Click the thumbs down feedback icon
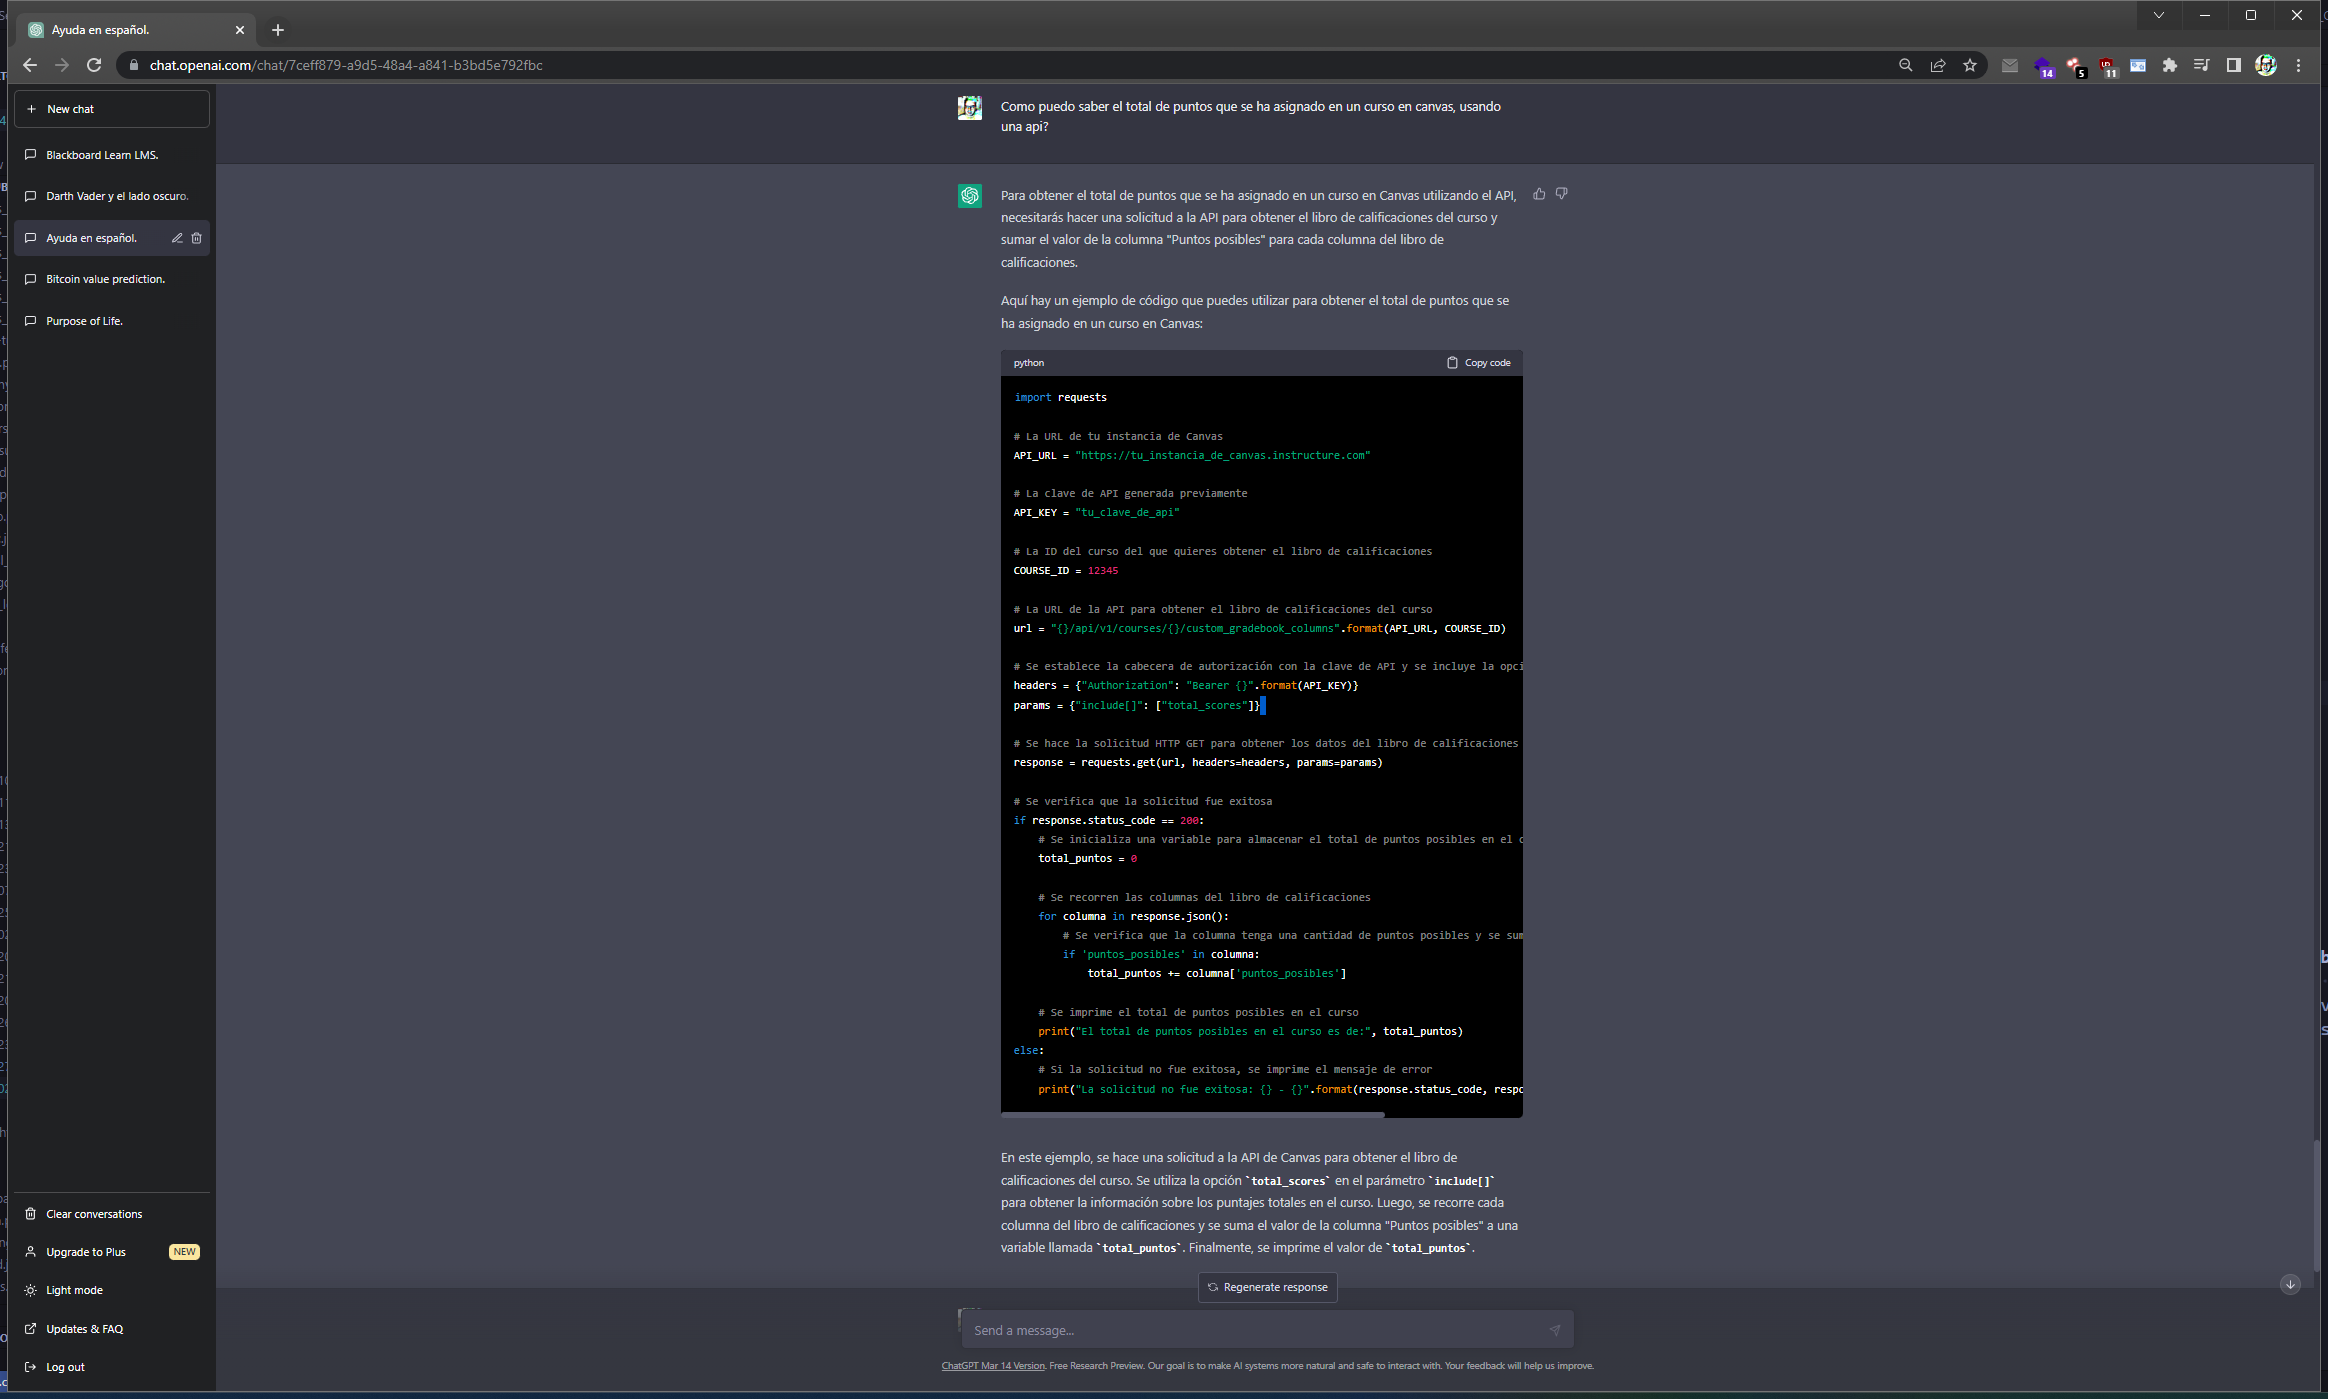 point(1561,194)
